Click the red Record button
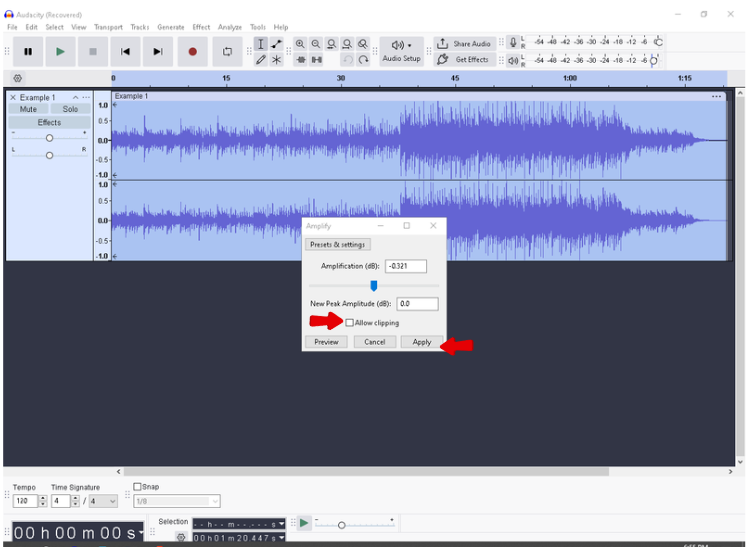Viewport: 746px width, 547px height. pyautogui.click(x=192, y=51)
